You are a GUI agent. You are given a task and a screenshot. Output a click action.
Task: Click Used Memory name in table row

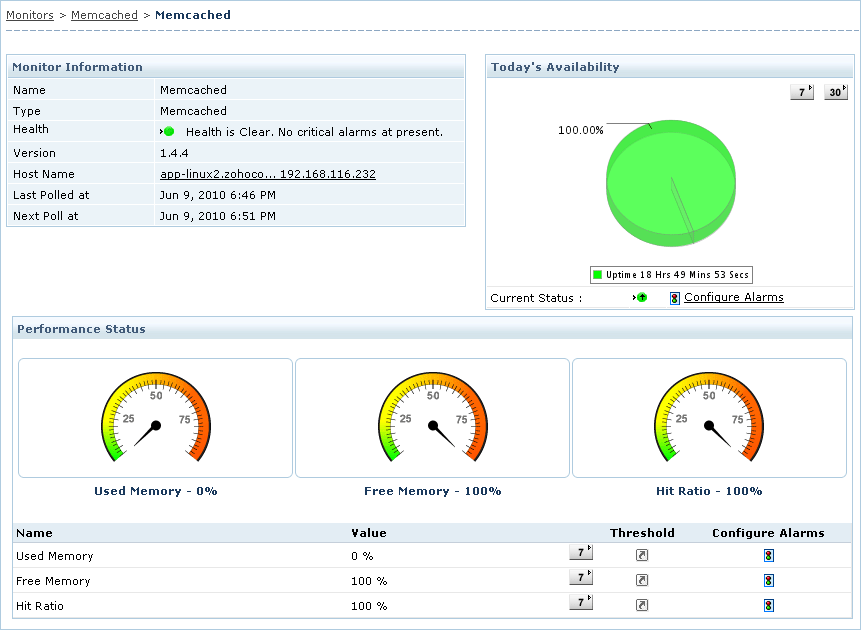pos(54,556)
